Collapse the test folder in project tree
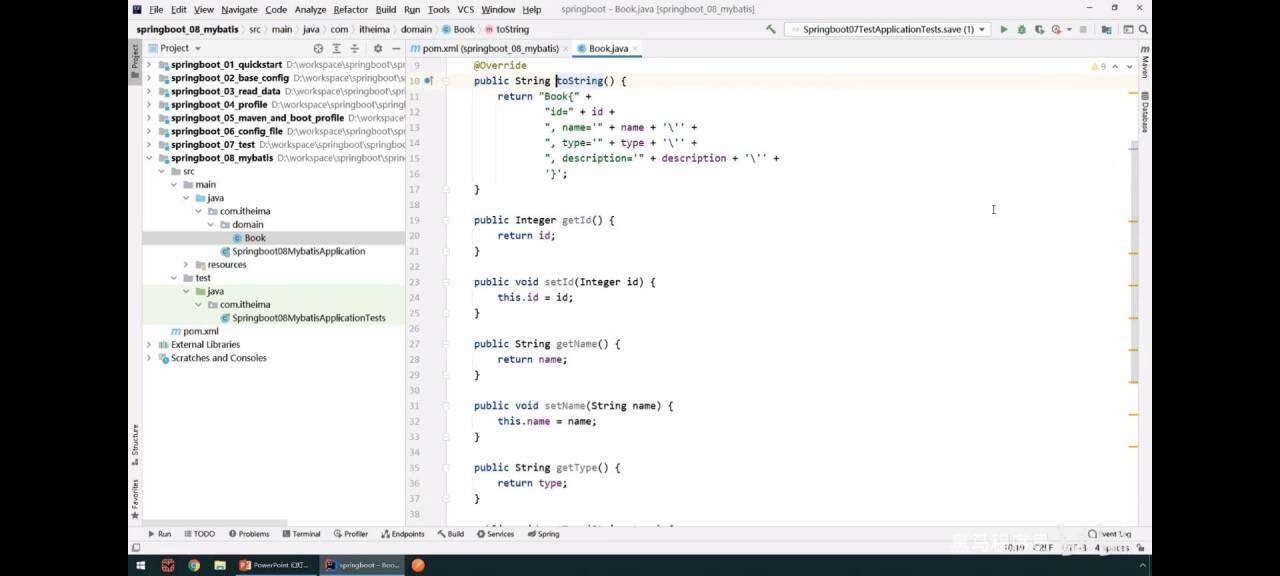 pos(173,278)
